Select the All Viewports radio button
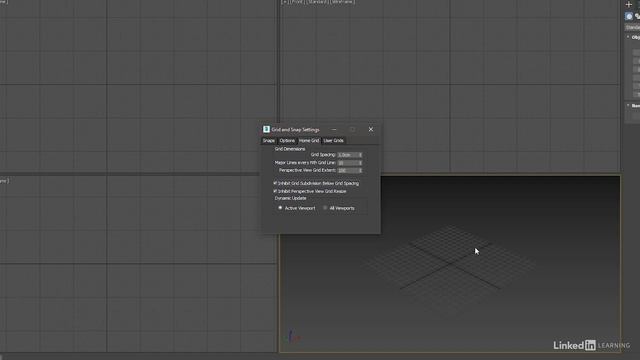The width and height of the screenshot is (640, 360). point(325,208)
